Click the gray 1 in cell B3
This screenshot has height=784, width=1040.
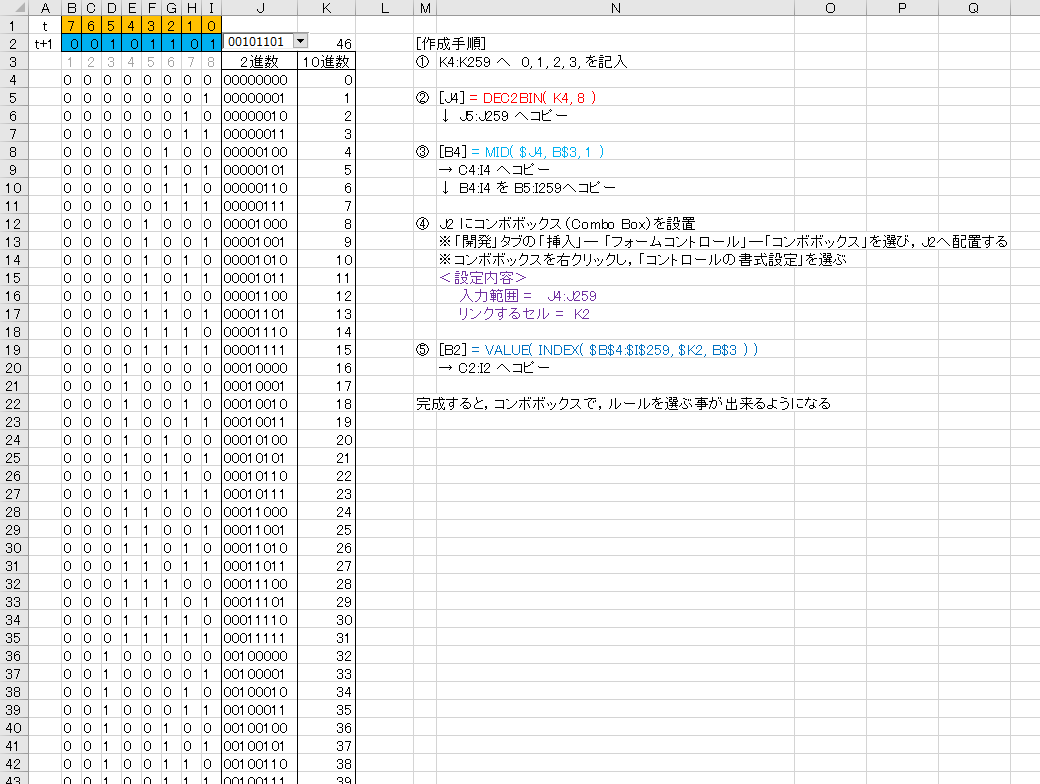tap(71, 62)
